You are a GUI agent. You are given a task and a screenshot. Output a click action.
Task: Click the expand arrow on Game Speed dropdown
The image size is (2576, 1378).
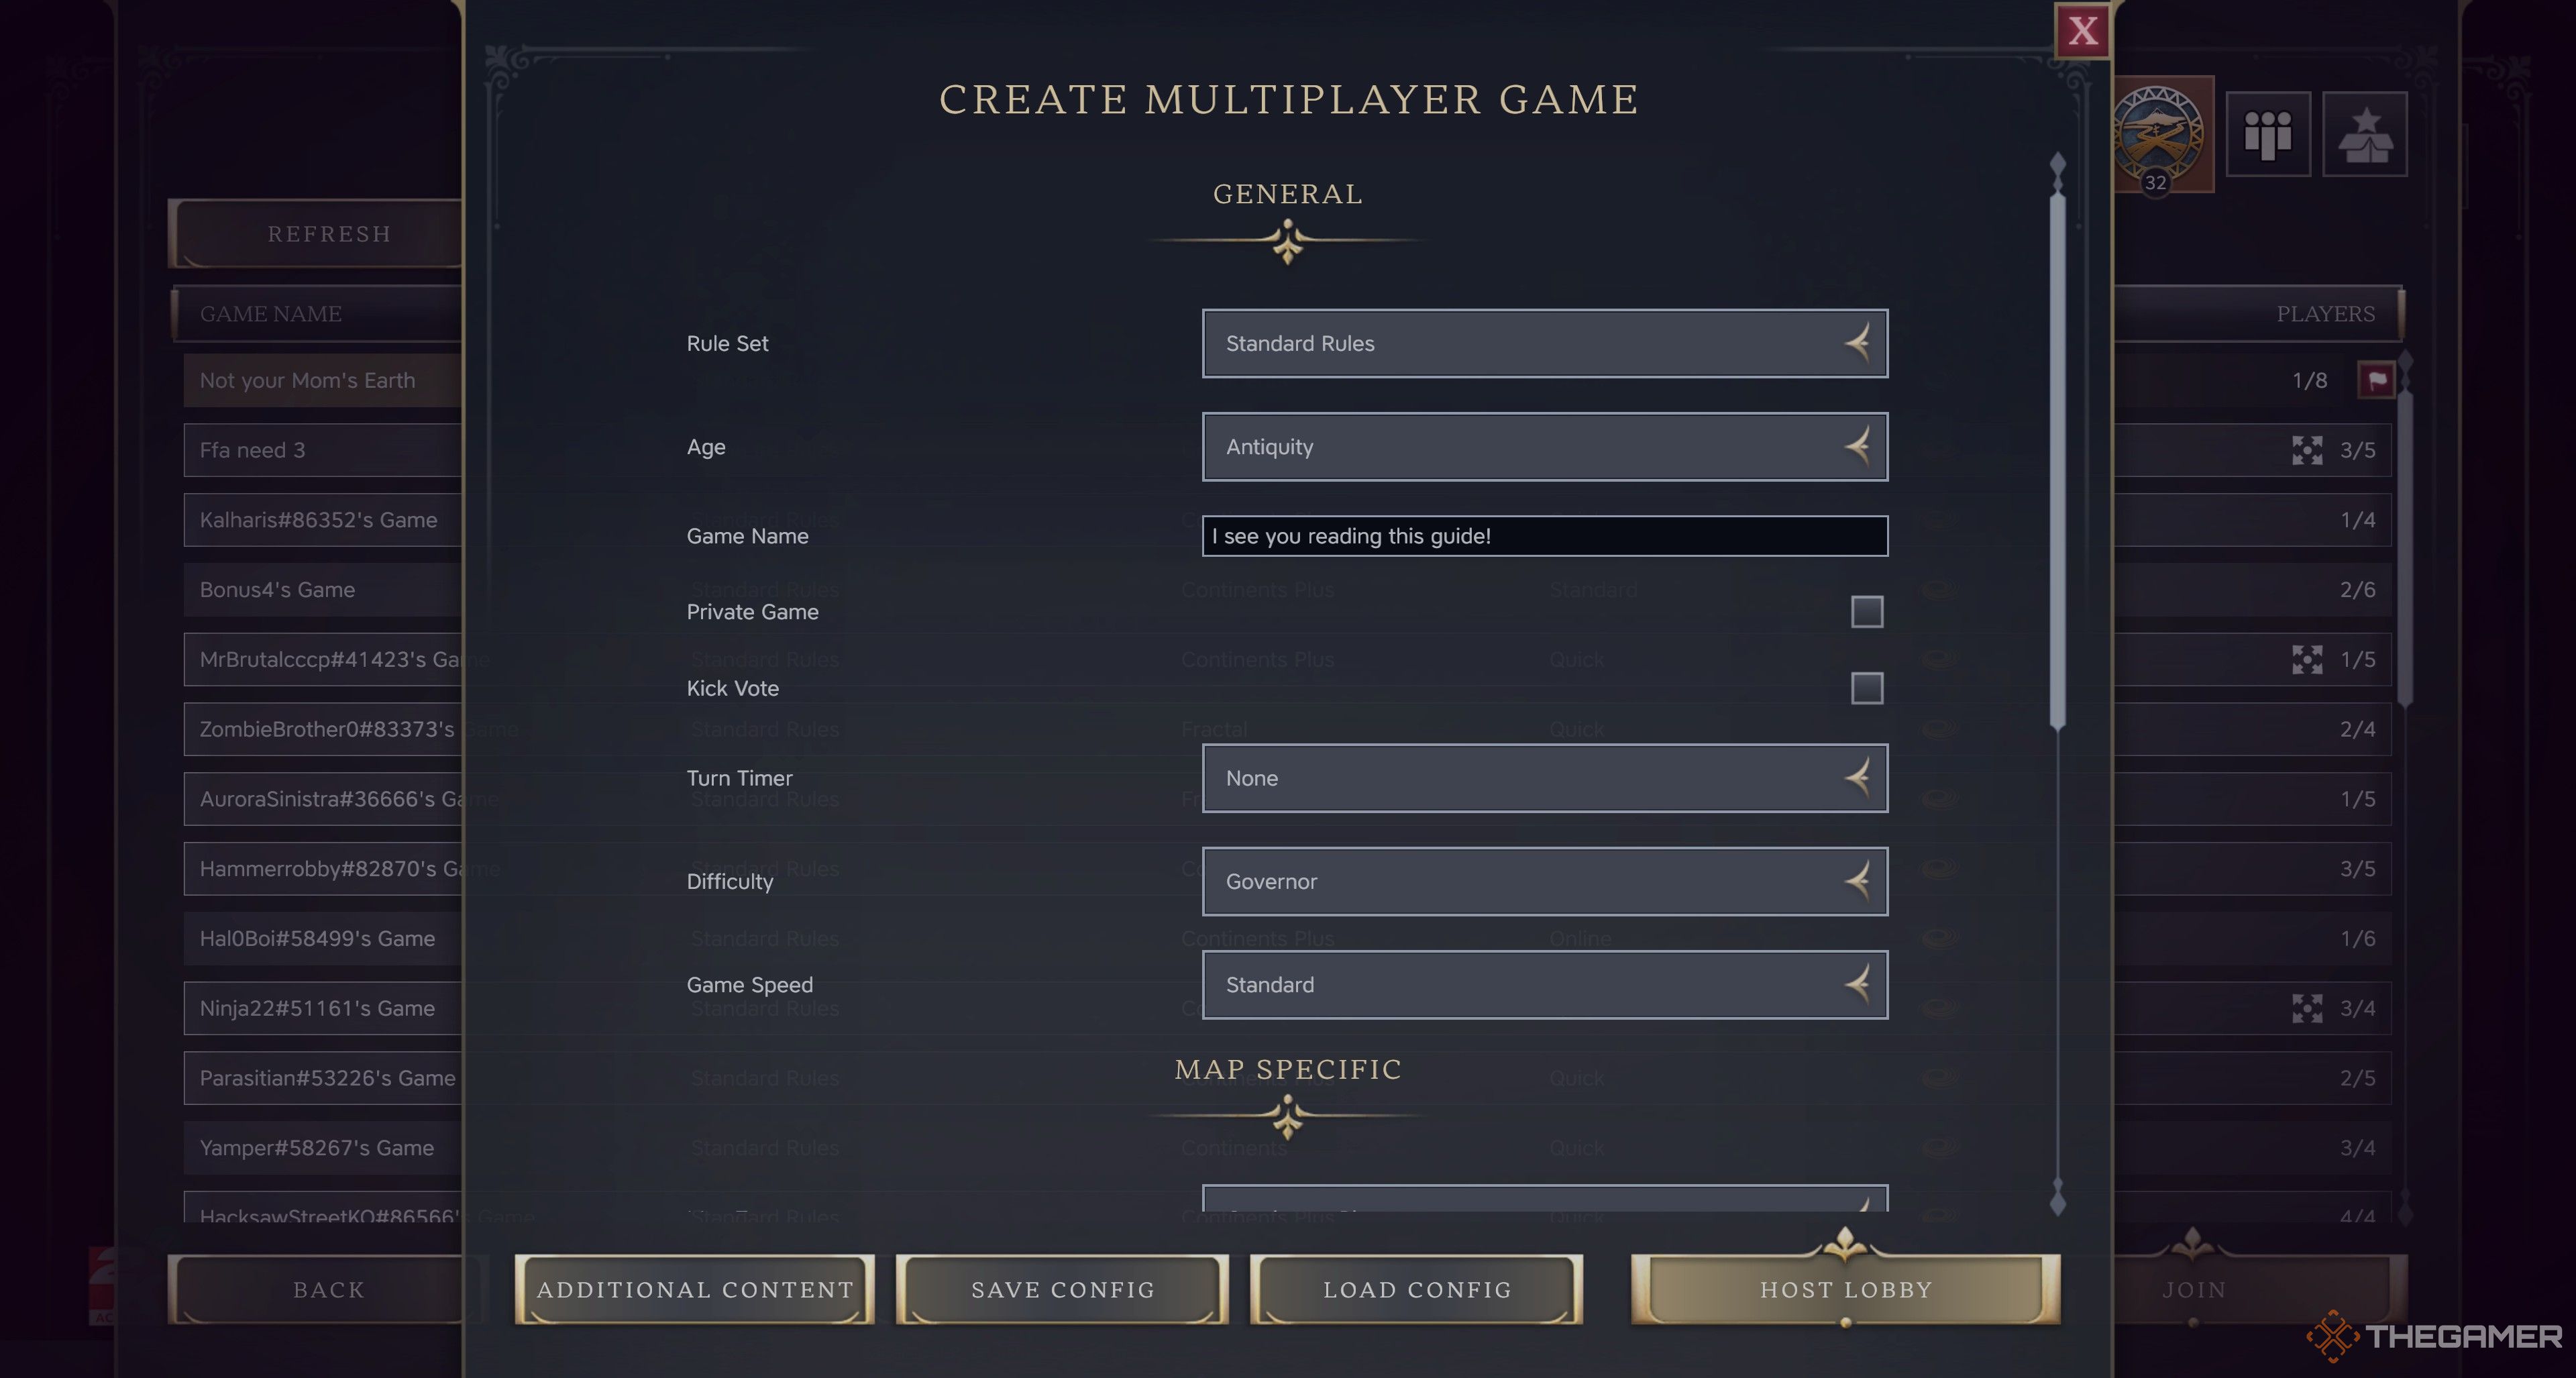click(x=1857, y=985)
